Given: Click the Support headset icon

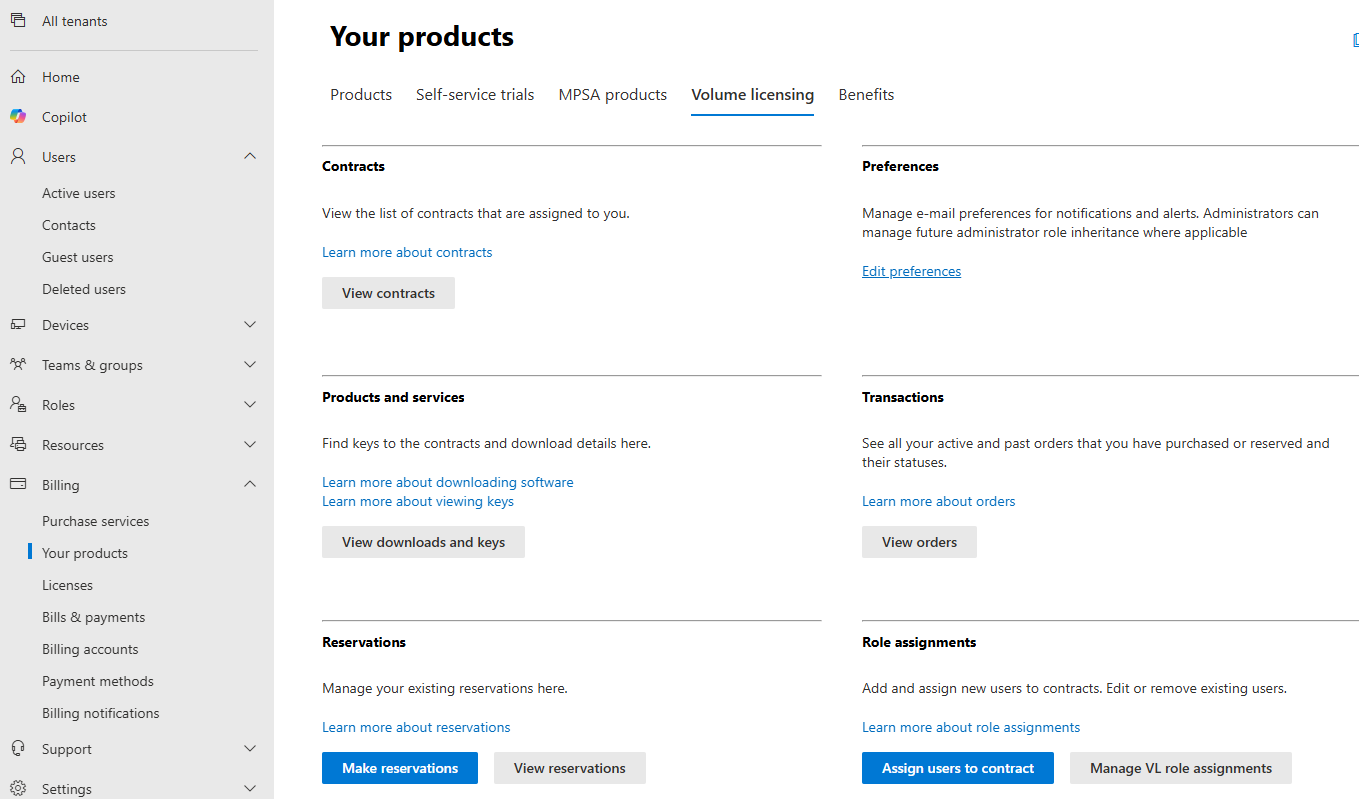Looking at the screenshot, I should 18,749.
